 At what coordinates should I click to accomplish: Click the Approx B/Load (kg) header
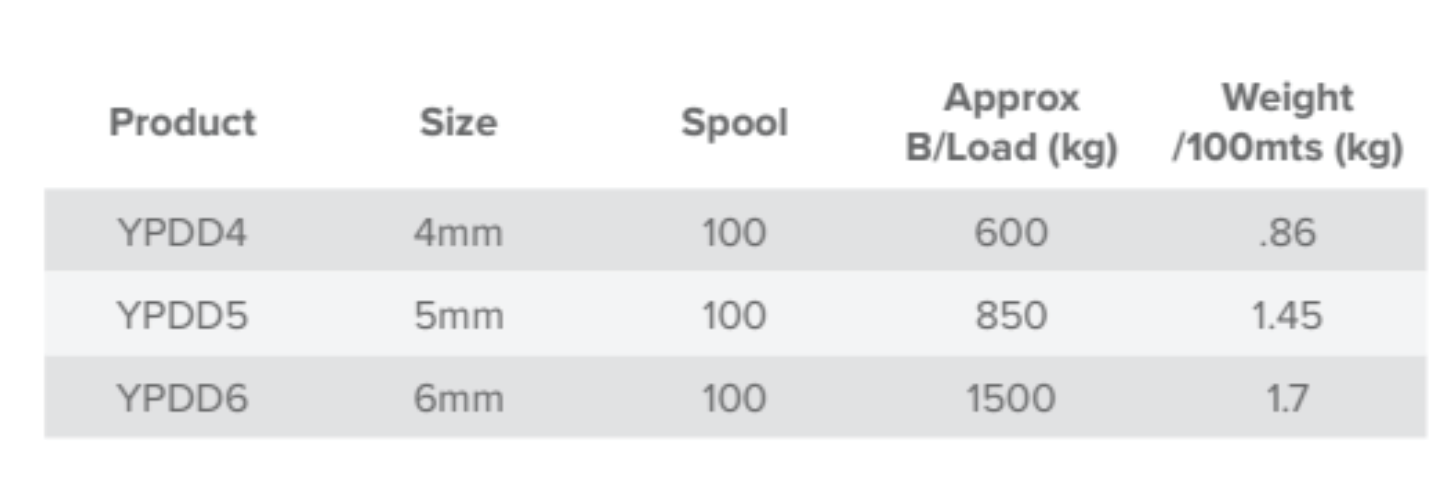[1011, 123]
